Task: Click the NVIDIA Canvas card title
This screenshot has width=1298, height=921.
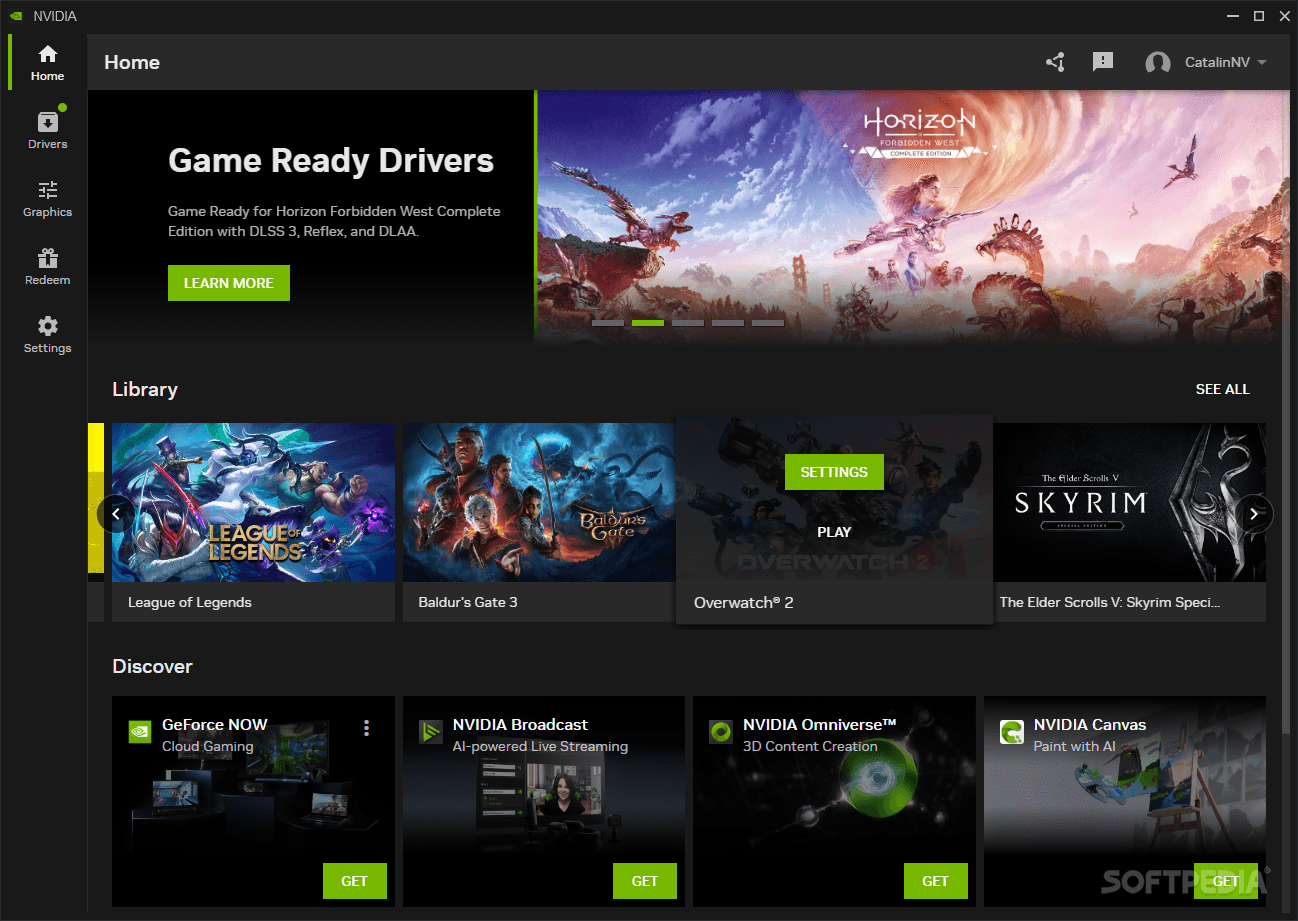Action: coord(1090,725)
